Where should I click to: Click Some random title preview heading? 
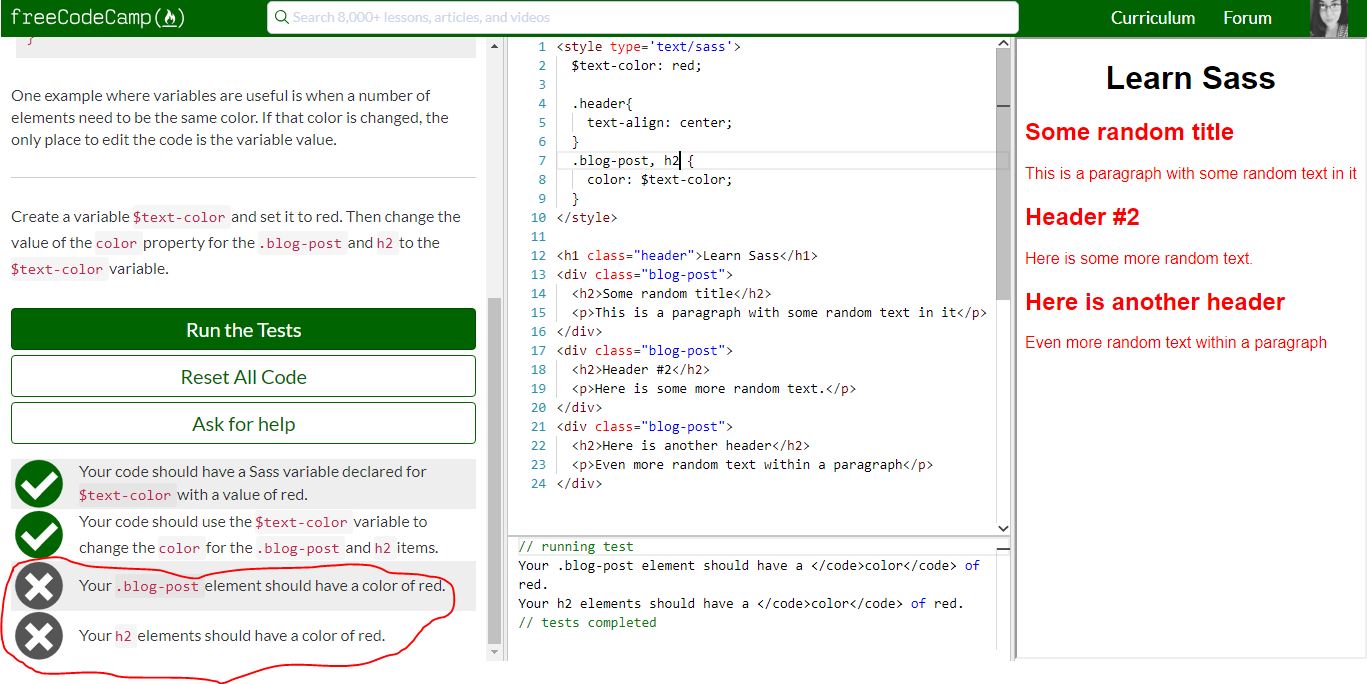tap(1129, 132)
